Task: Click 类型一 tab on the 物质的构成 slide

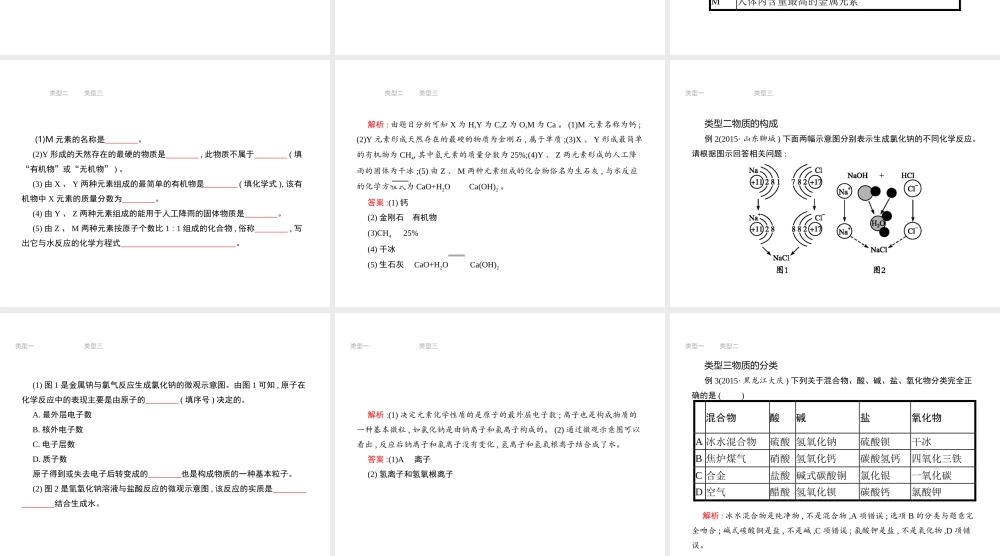Action: pyautogui.click(x=695, y=93)
